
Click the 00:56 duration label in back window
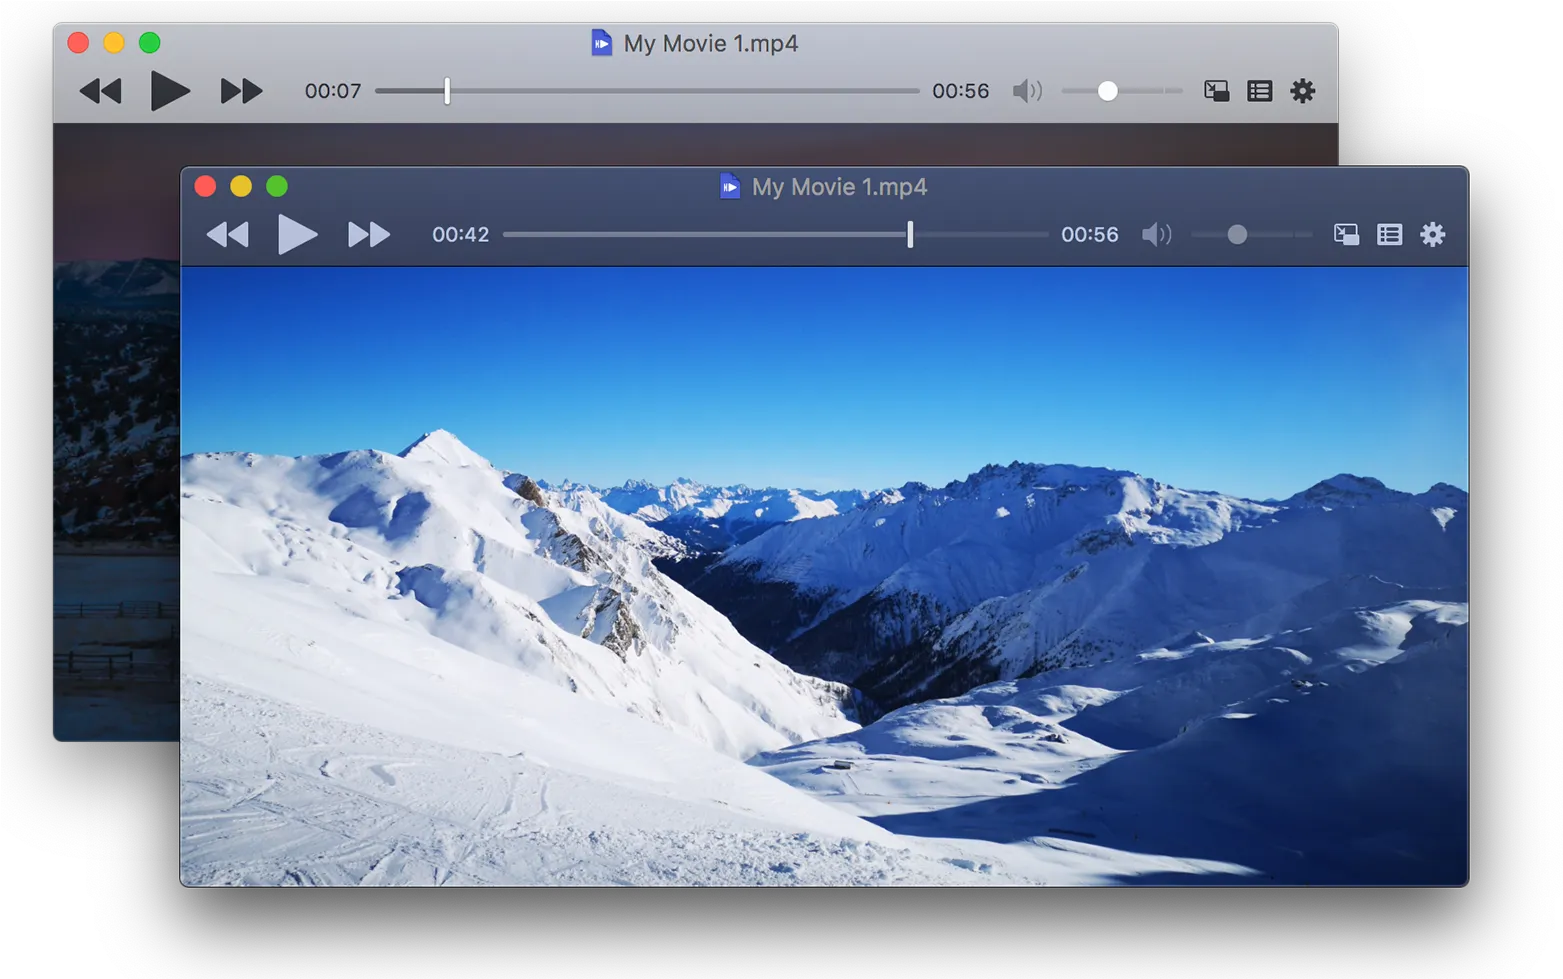pyautogui.click(x=960, y=91)
